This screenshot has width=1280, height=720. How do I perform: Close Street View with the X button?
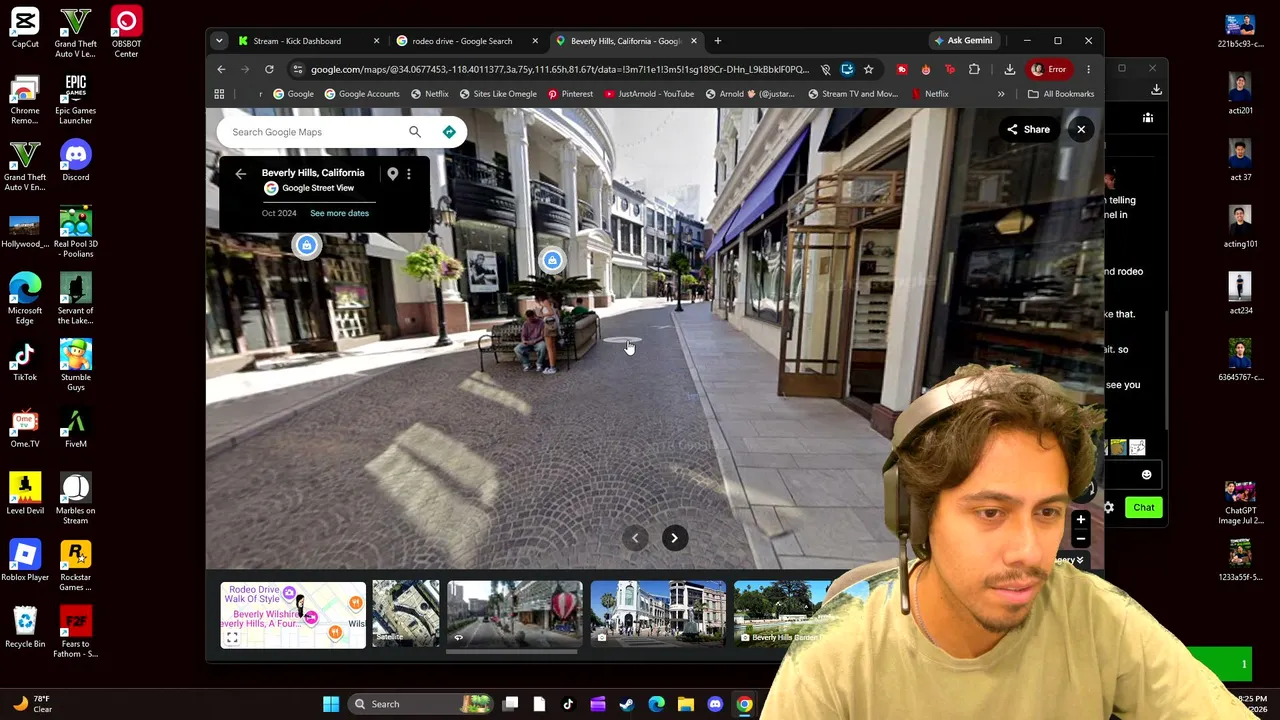(1081, 129)
